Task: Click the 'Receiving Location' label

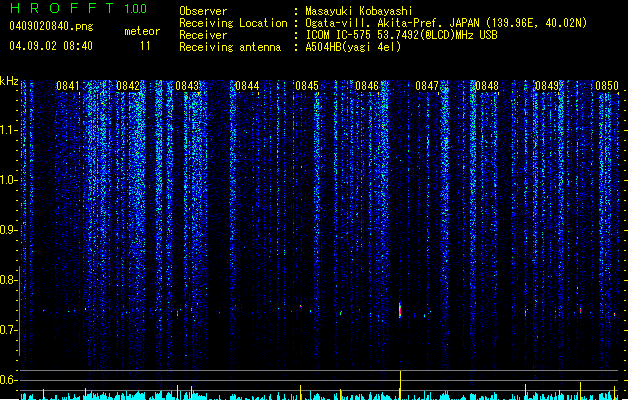Action: tap(233, 23)
